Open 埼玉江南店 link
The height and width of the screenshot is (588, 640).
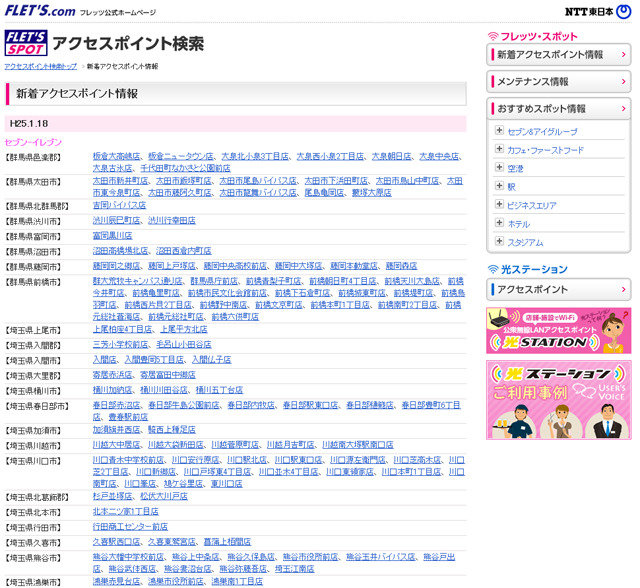[x=295, y=569]
